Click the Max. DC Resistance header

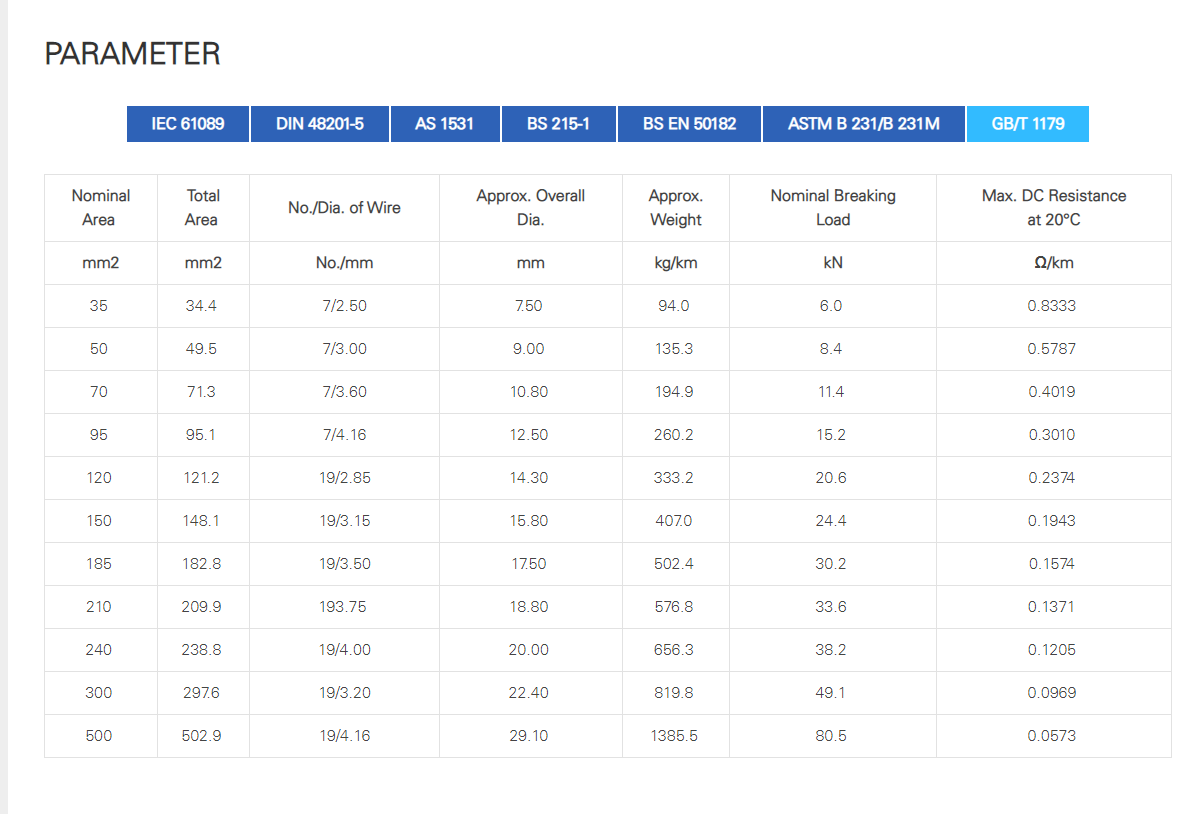click(x=1053, y=208)
